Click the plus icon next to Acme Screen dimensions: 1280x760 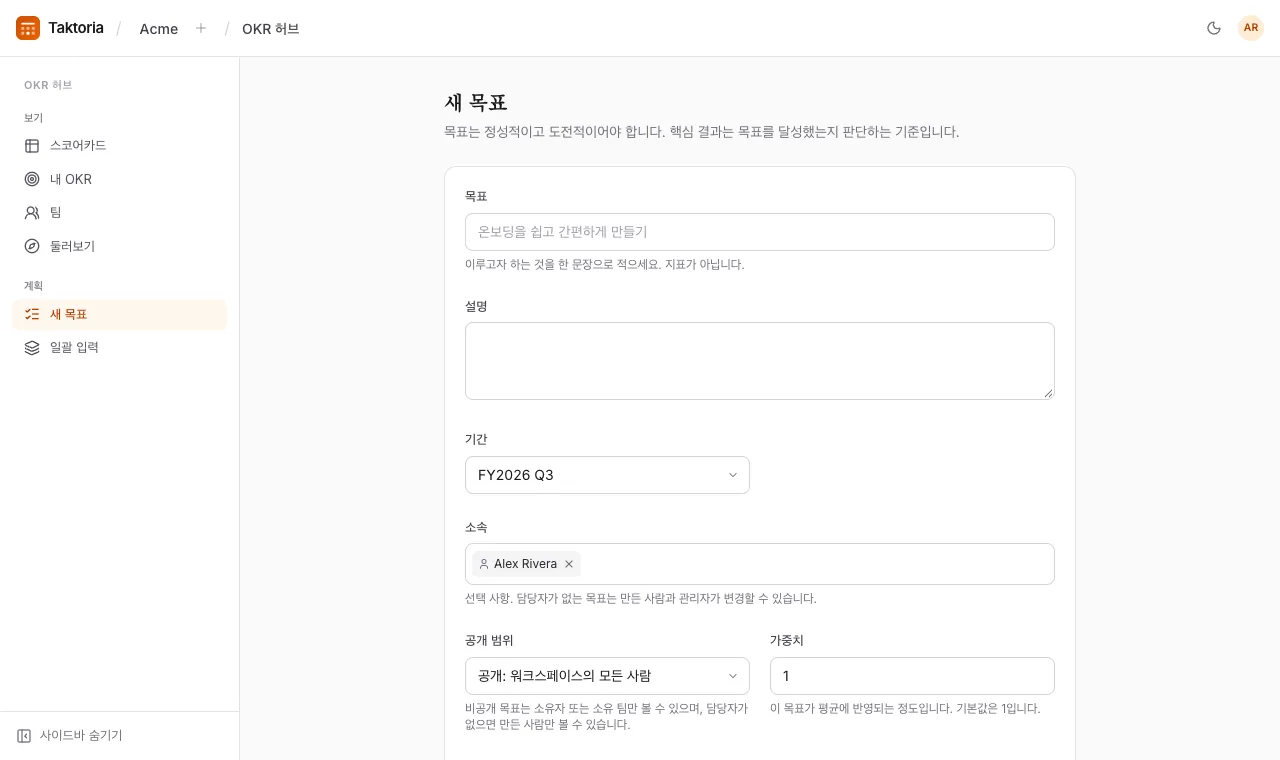(201, 28)
